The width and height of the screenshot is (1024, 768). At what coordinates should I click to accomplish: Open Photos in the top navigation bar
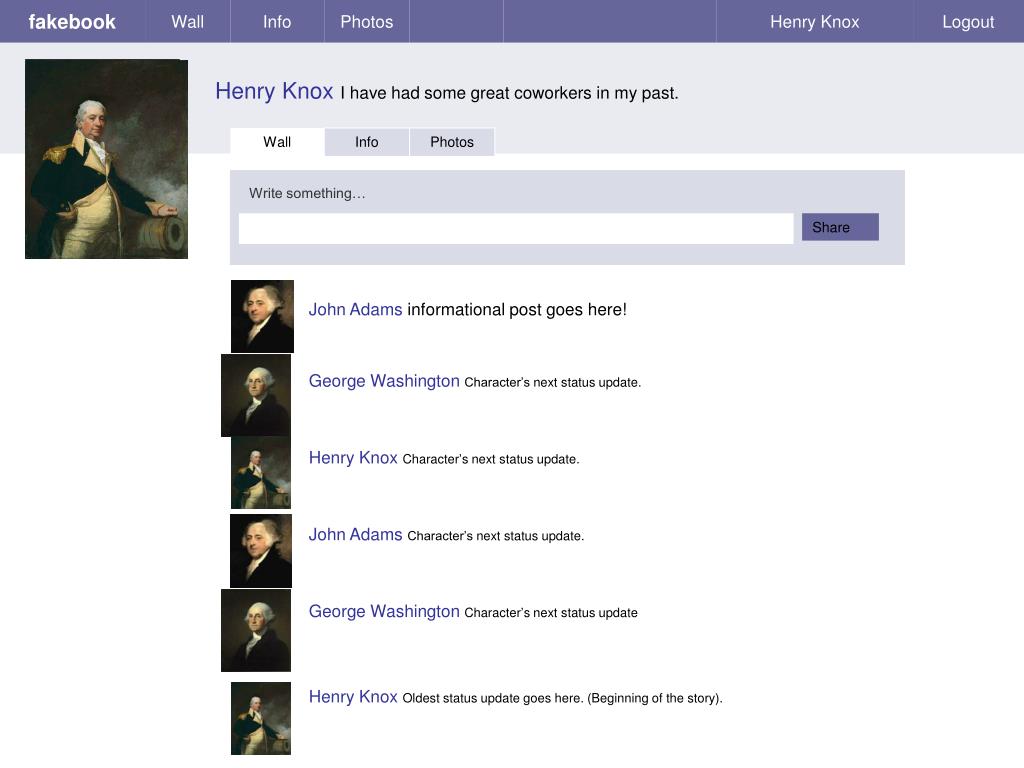(366, 22)
